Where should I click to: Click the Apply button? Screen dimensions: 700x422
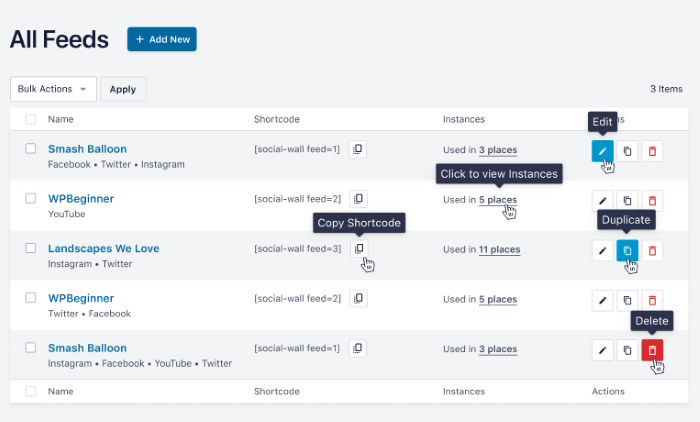[123, 89]
